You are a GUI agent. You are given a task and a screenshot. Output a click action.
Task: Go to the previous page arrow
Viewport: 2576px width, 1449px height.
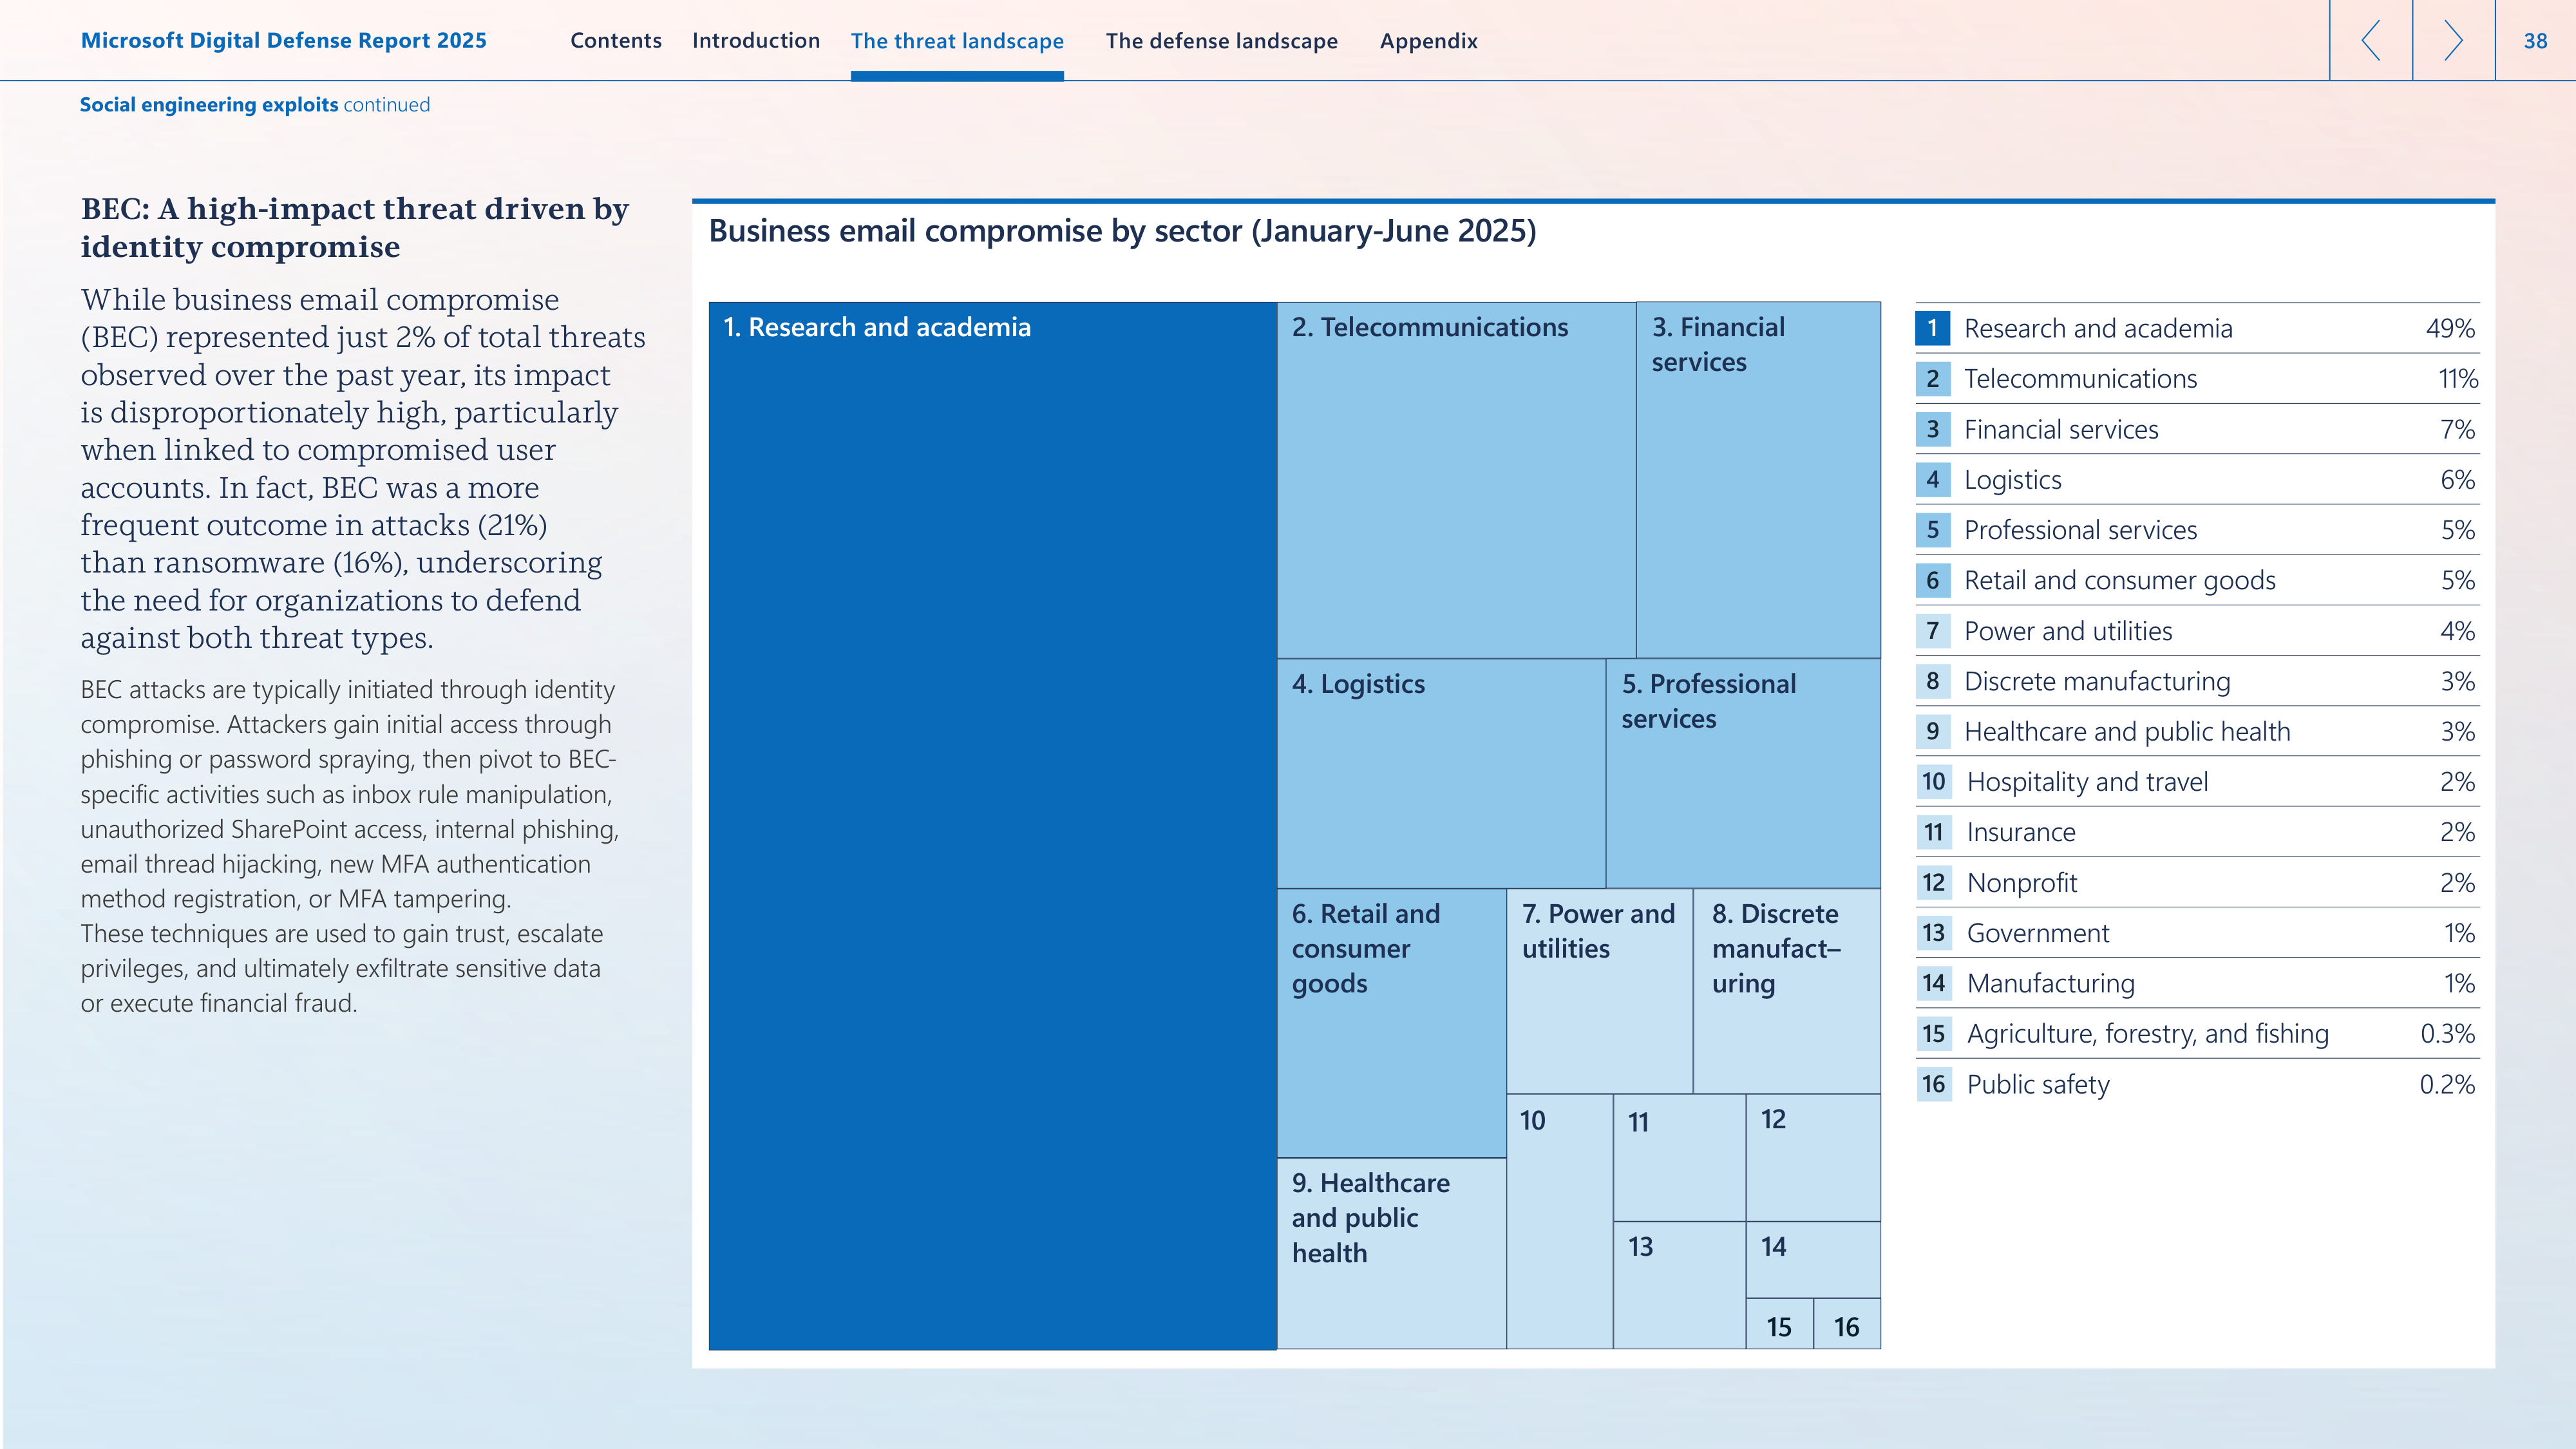pos(2371,40)
